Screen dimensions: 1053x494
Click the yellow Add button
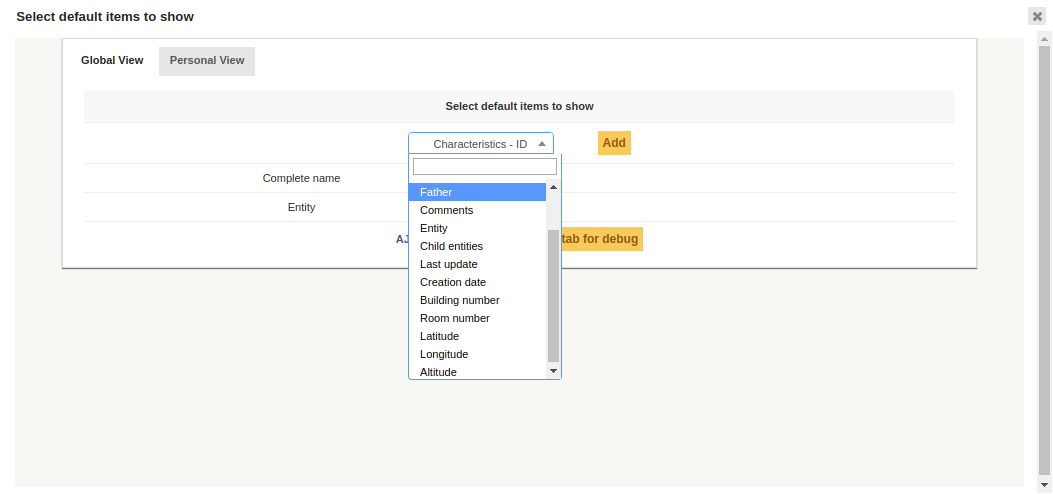(614, 143)
